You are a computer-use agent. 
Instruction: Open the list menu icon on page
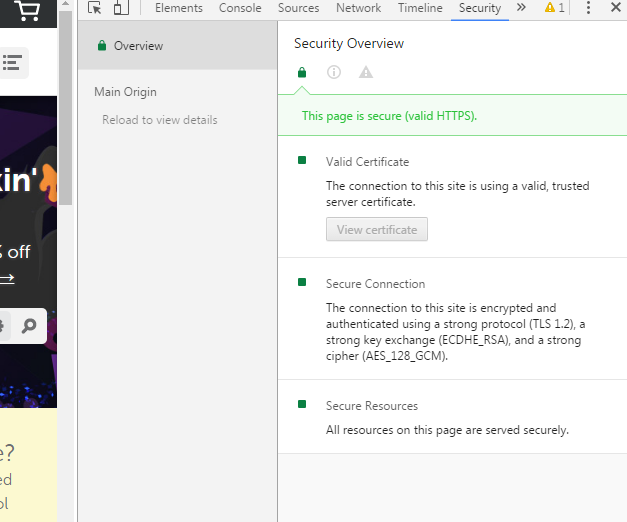coord(12,63)
